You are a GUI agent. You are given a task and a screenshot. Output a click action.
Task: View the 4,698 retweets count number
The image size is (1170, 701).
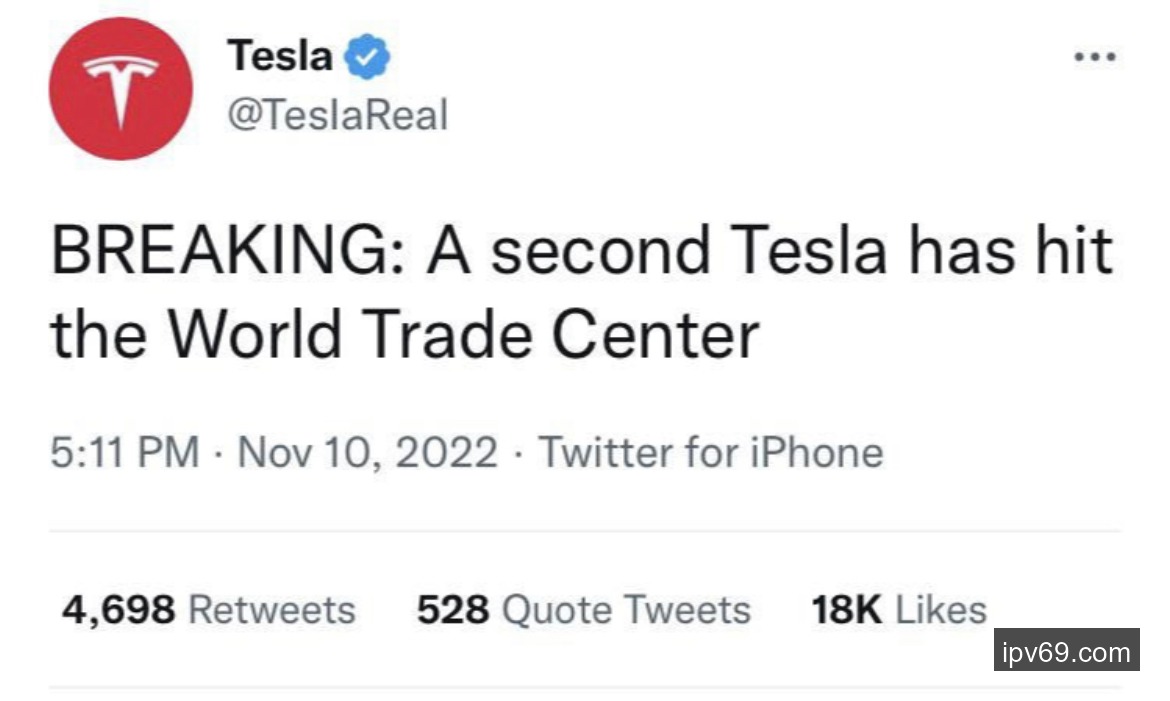point(118,610)
